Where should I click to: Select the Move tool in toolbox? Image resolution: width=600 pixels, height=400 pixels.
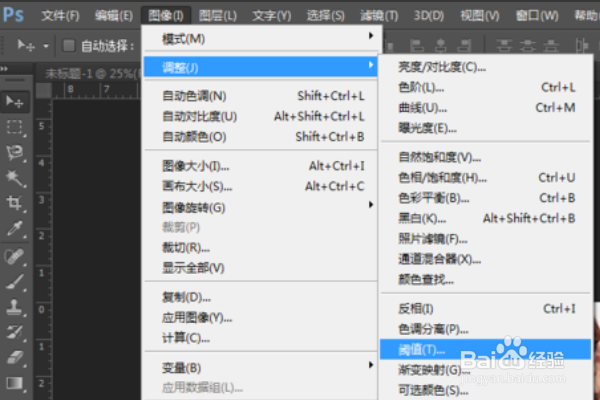(15, 102)
